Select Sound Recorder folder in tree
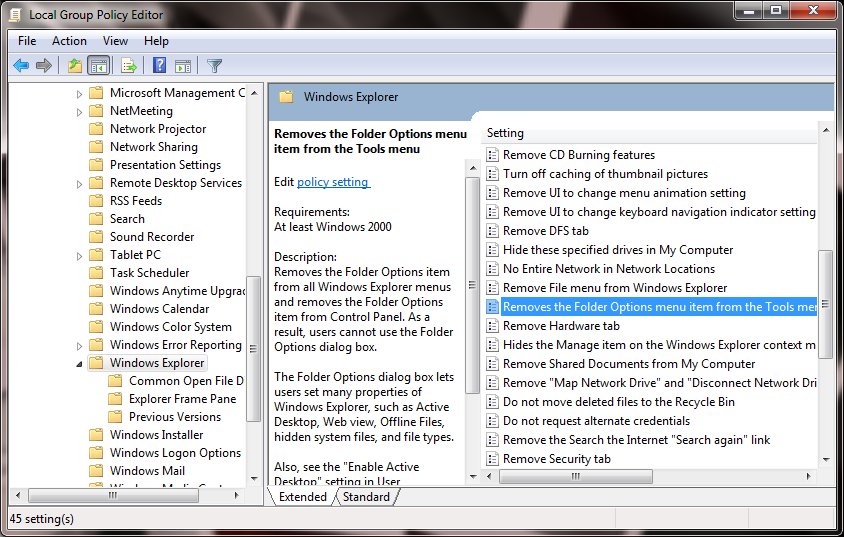Image resolution: width=844 pixels, height=537 pixels. click(152, 237)
